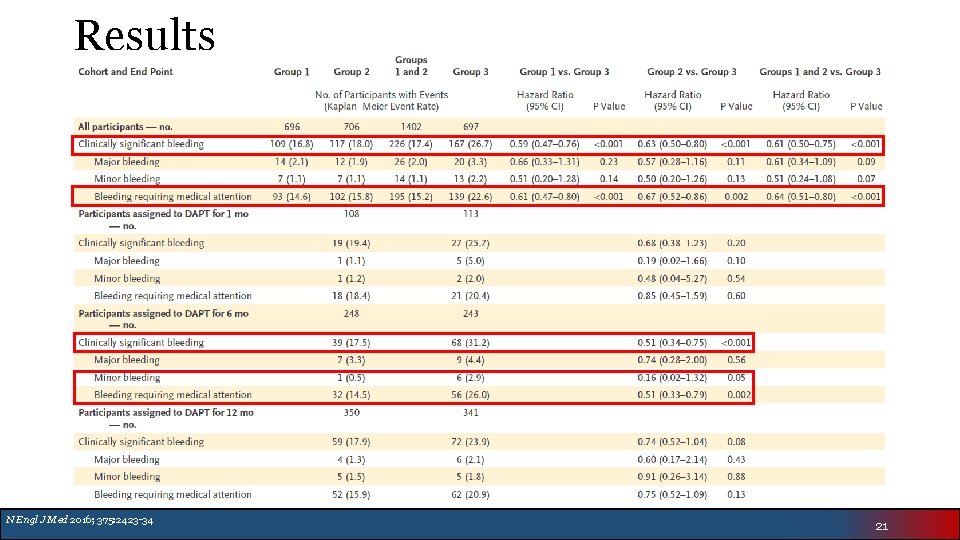Screen dimensions: 960x540
Task: Click hazard ratio "0.16 (0.02–1.32)"
Action: coord(672,378)
